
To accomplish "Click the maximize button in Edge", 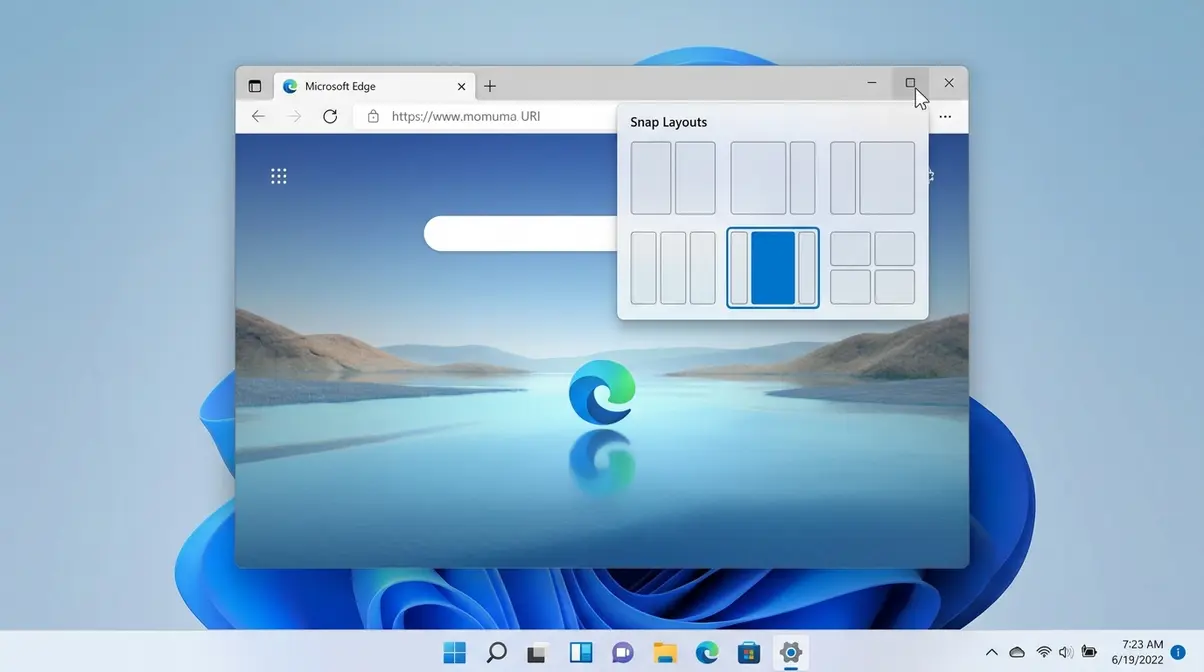I will point(910,83).
